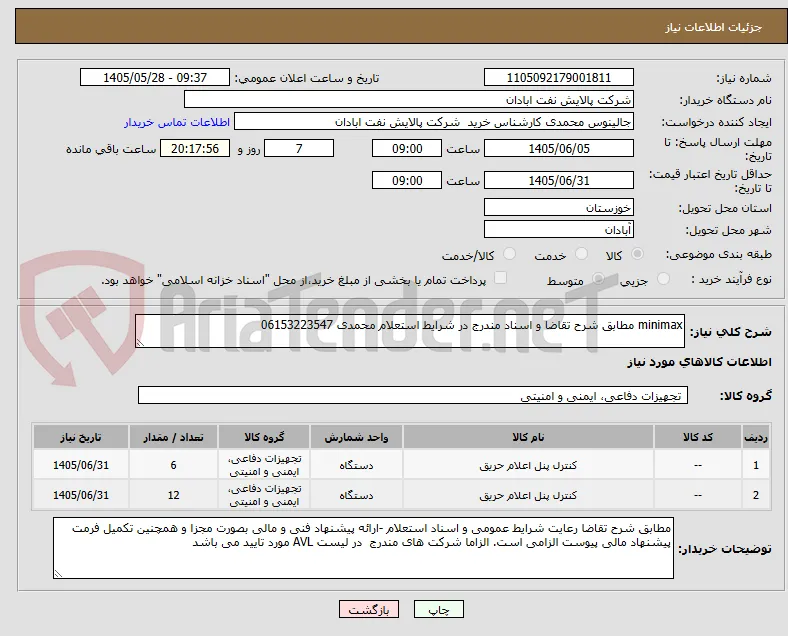Select the خدمت radio button
The height and width of the screenshot is (636, 788).
tap(581, 254)
